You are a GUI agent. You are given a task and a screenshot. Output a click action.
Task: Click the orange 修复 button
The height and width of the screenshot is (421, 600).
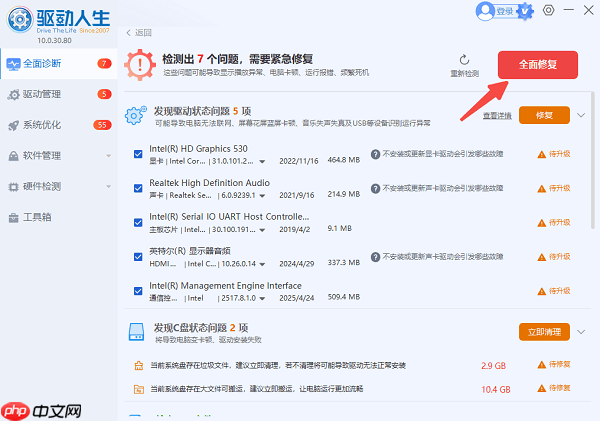[544, 115]
